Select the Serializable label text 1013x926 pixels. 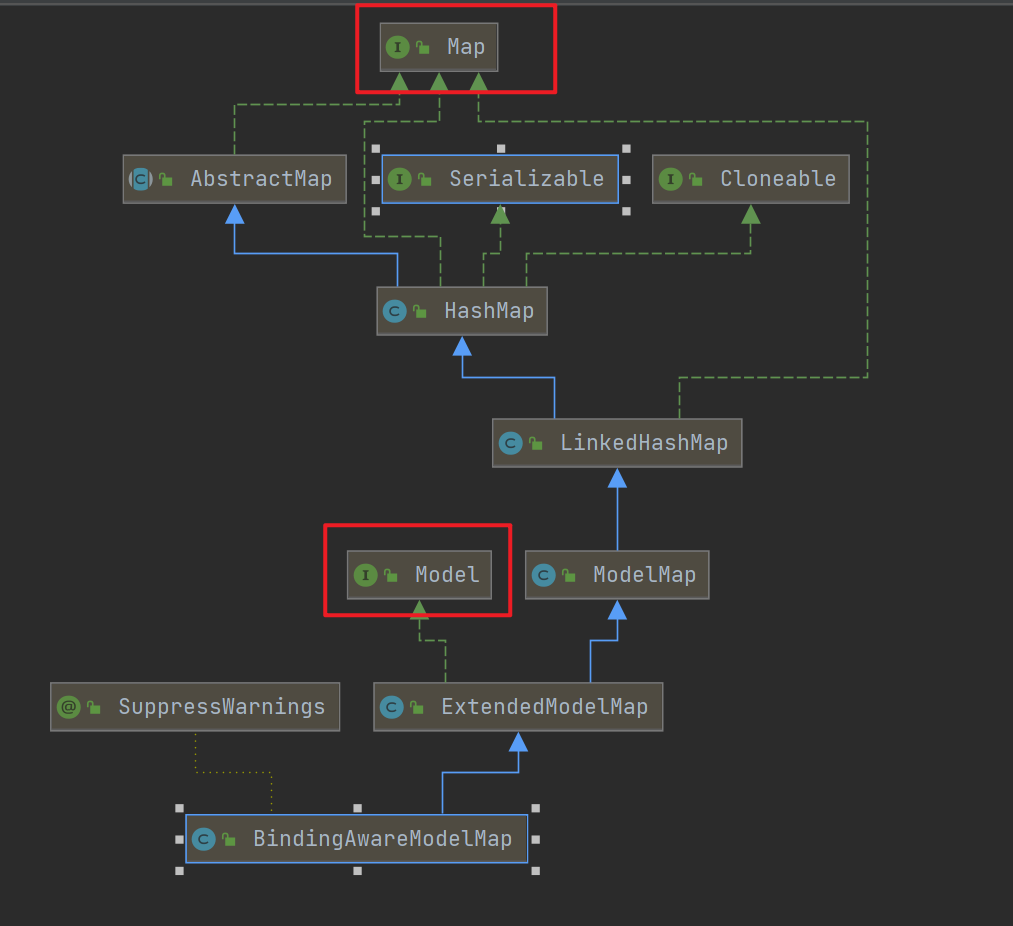[x=526, y=179]
